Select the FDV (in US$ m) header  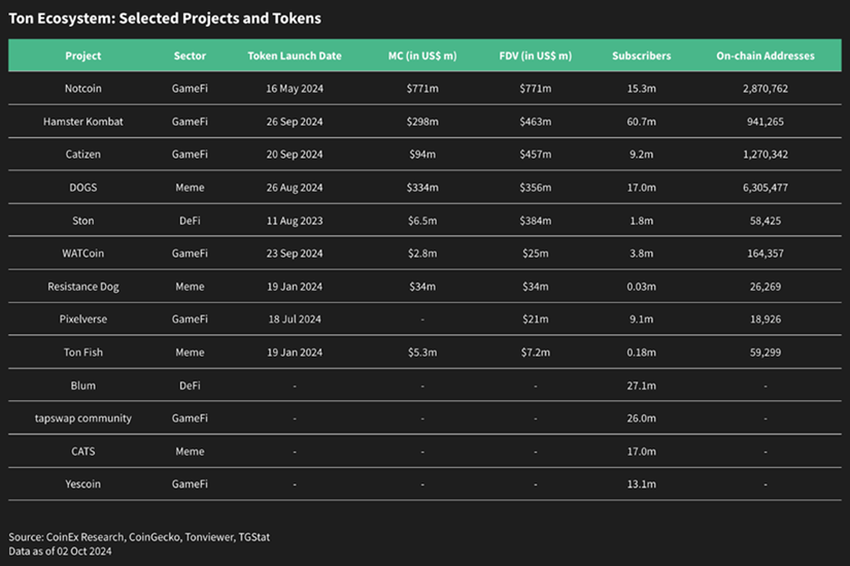click(x=536, y=56)
